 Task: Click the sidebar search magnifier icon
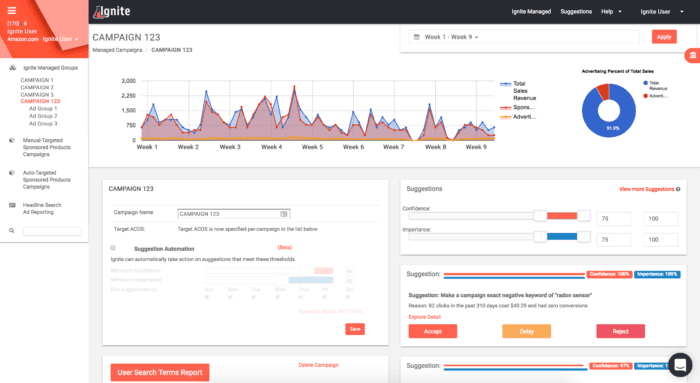point(12,231)
